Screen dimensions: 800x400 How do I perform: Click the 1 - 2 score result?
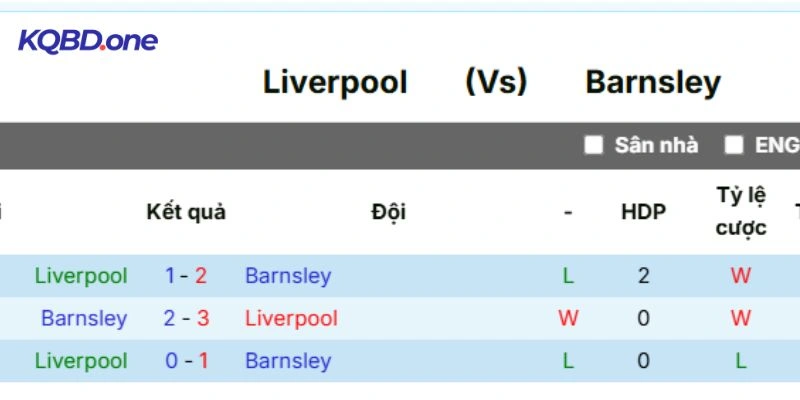(x=186, y=276)
